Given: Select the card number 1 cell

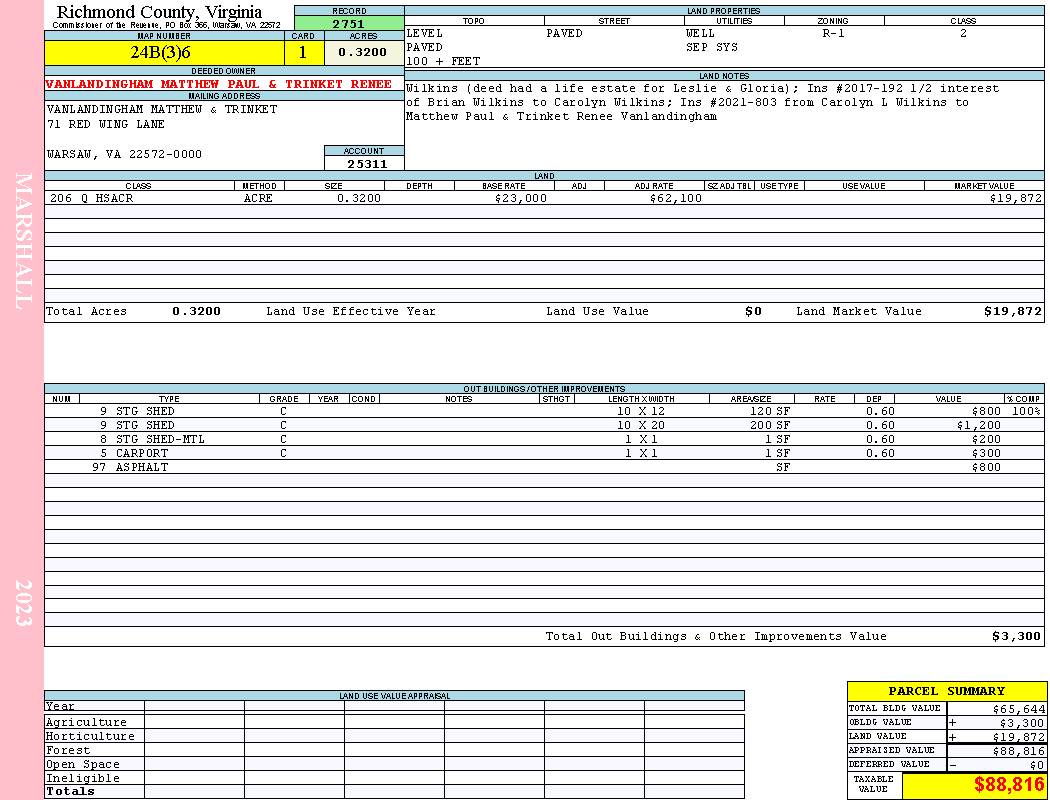Looking at the screenshot, I should point(303,52).
